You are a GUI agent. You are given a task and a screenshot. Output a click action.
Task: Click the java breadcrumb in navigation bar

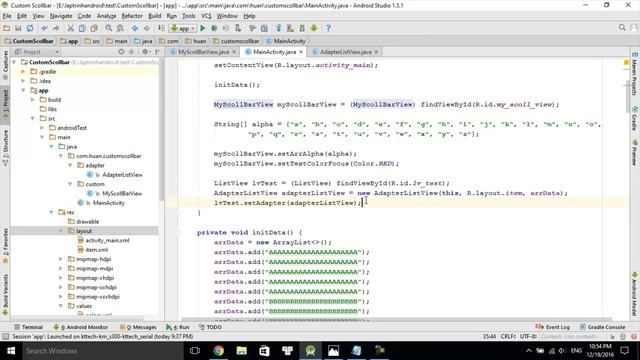[x=143, y=41]
